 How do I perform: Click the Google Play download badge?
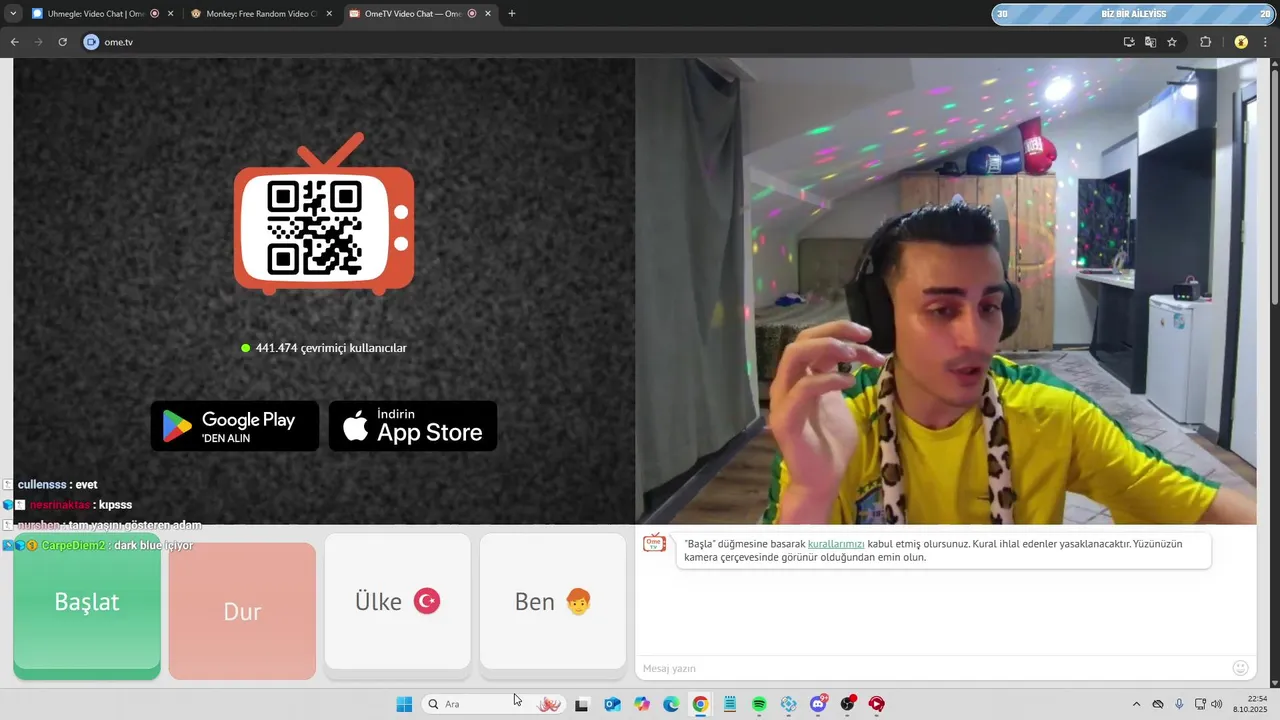[235, 426]
